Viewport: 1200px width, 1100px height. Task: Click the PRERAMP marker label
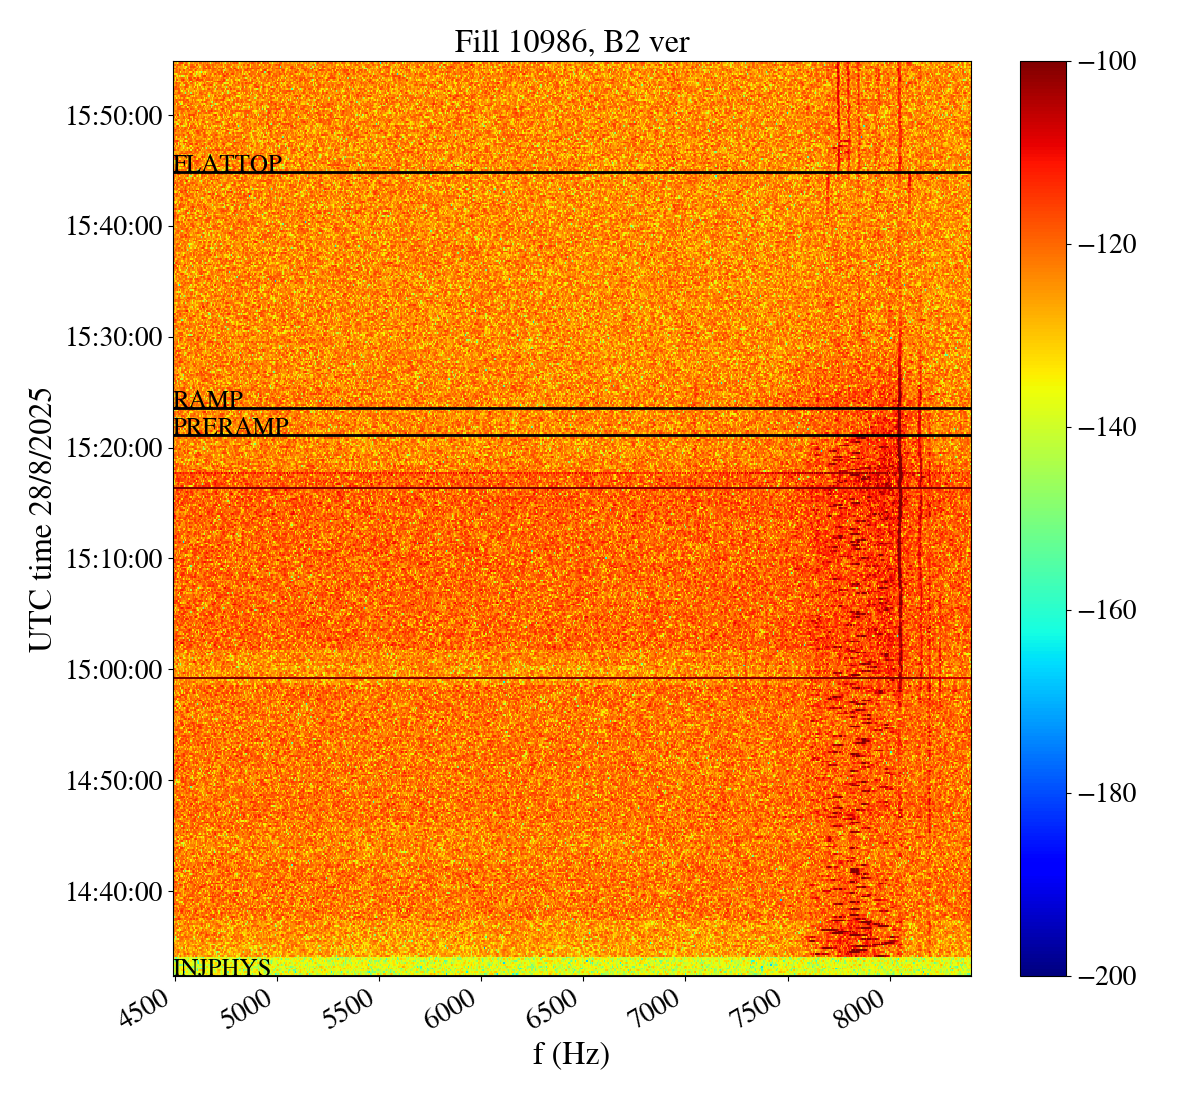(x=231, y=427)
